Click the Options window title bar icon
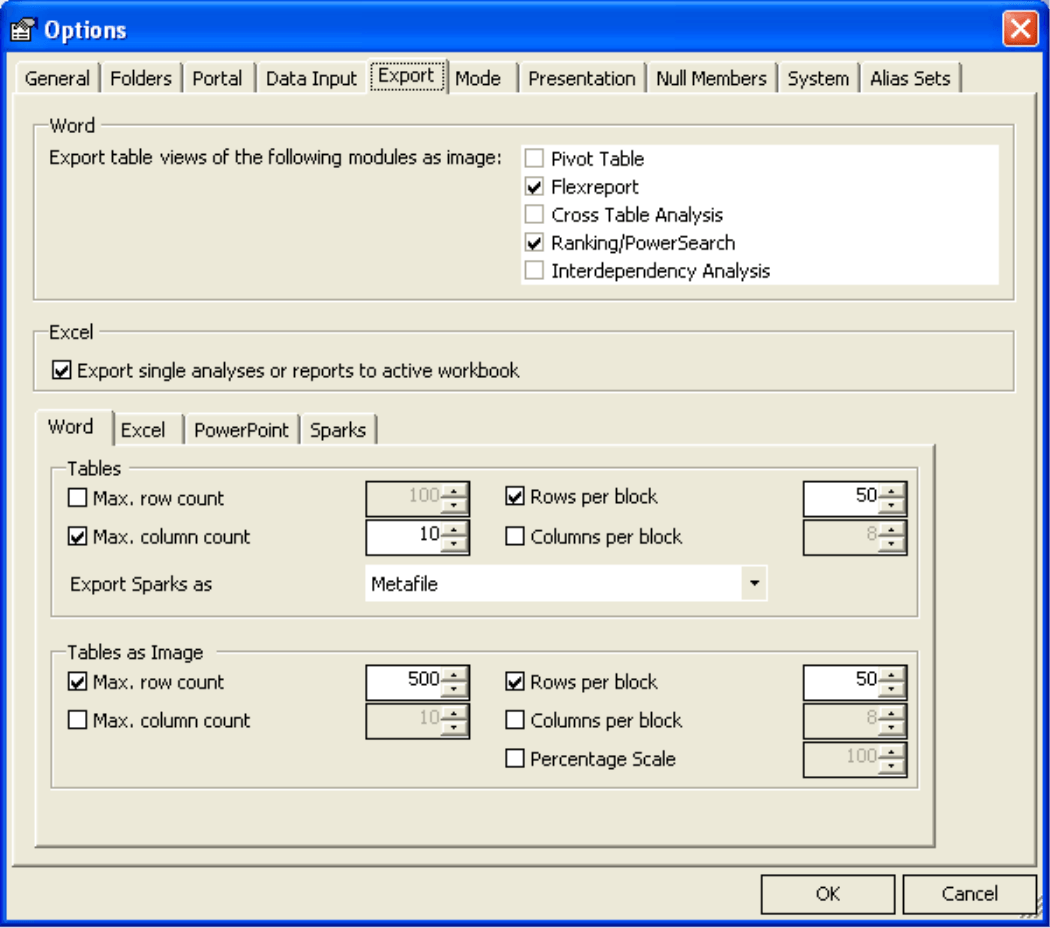Viewport: 1050px width, 928px height. [23, 29]
